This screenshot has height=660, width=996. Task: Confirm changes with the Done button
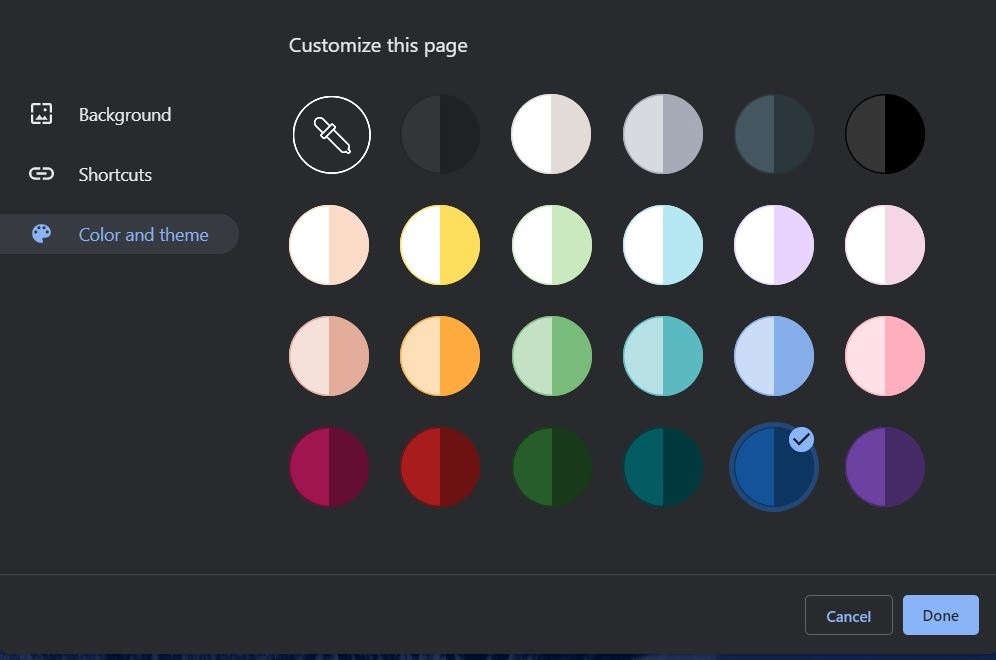pyautogui.click(x=940, y=615)
